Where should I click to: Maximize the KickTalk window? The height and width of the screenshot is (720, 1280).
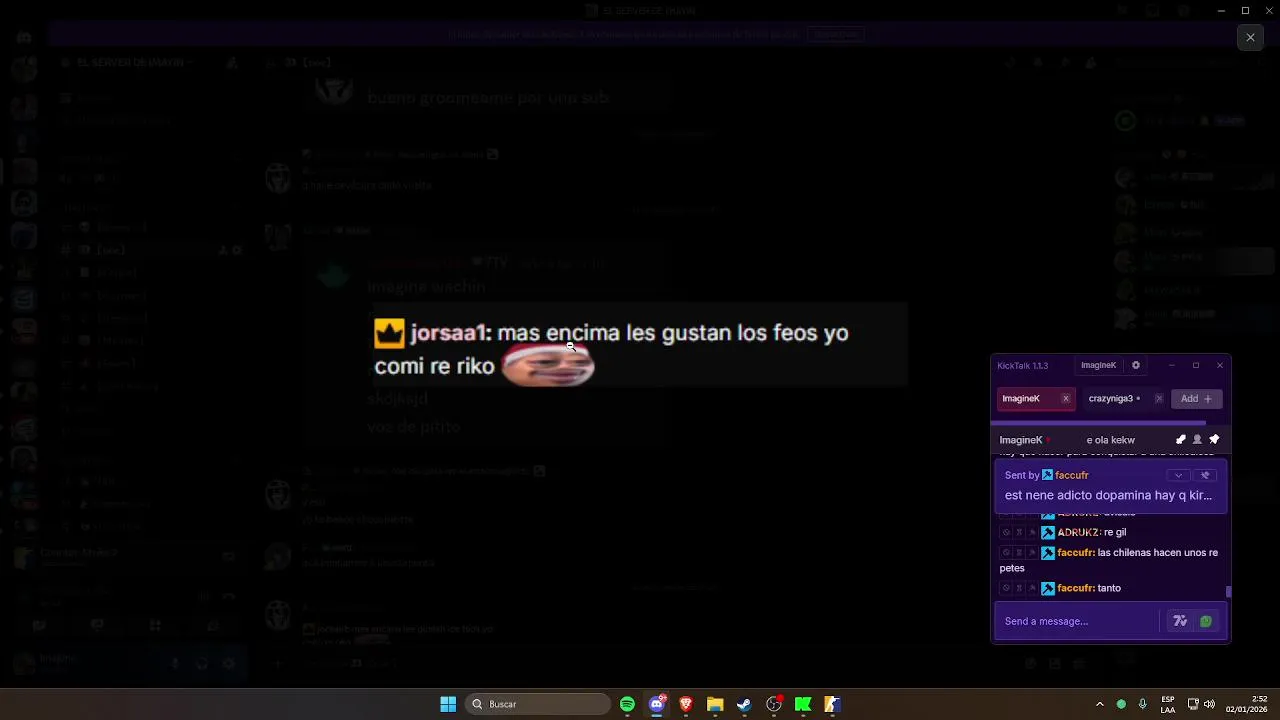pyautogui.click(x=1196, y=365)
